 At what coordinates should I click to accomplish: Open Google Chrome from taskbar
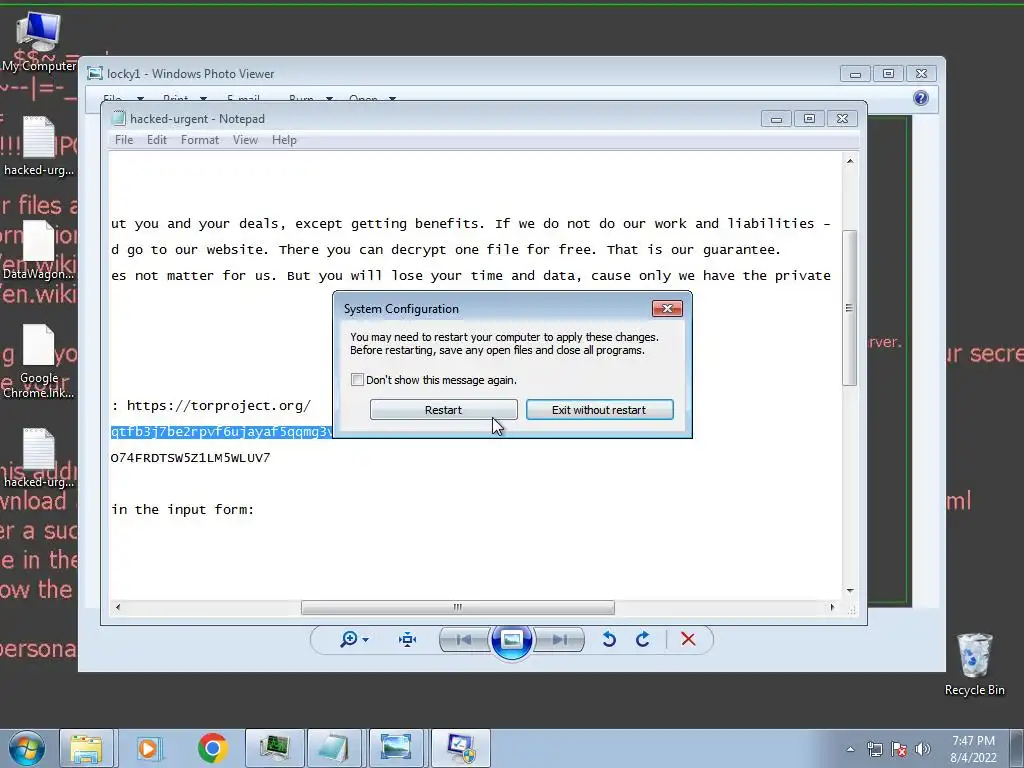[212, 748]
